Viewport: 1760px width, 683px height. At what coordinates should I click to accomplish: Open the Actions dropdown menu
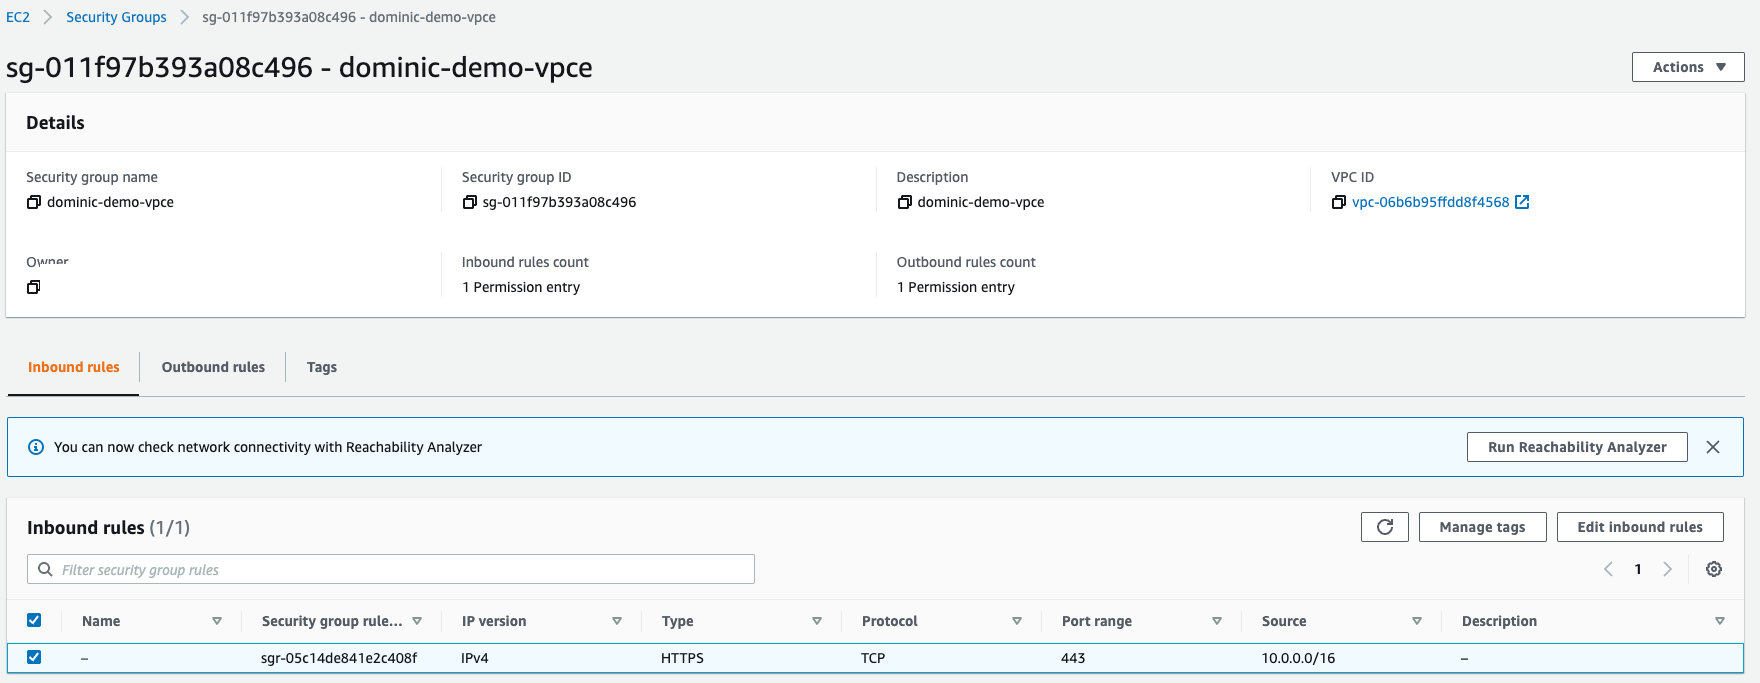[x=1687, y=67]
